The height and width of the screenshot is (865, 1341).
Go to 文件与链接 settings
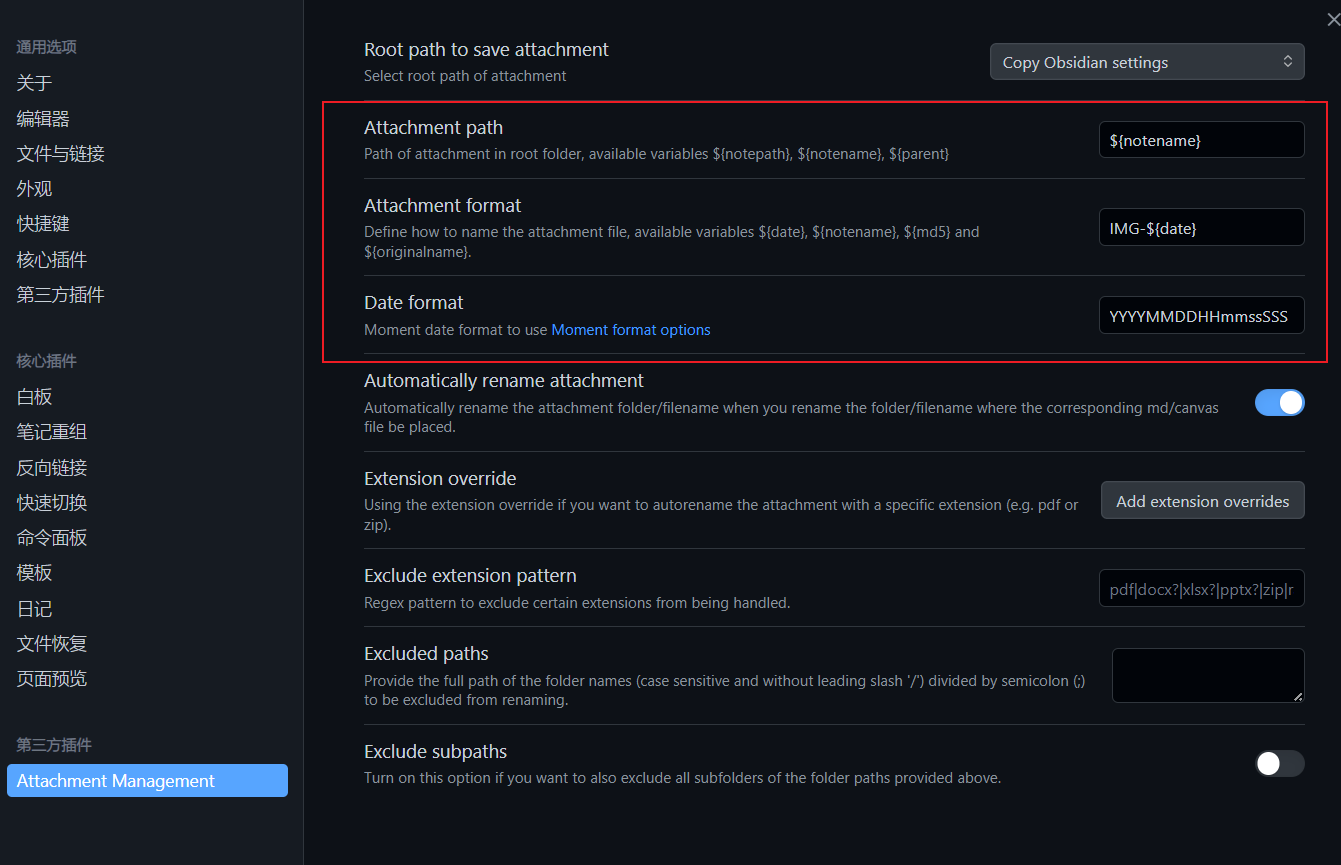(61, 154)
